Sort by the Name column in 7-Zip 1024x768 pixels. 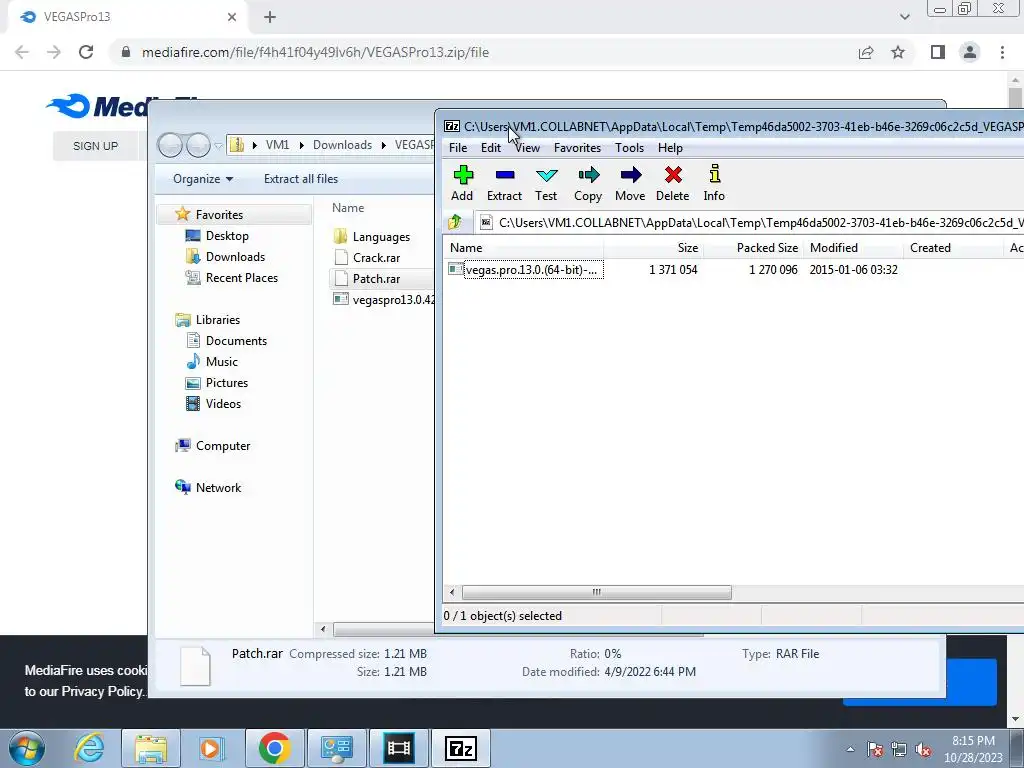point(524,248)
